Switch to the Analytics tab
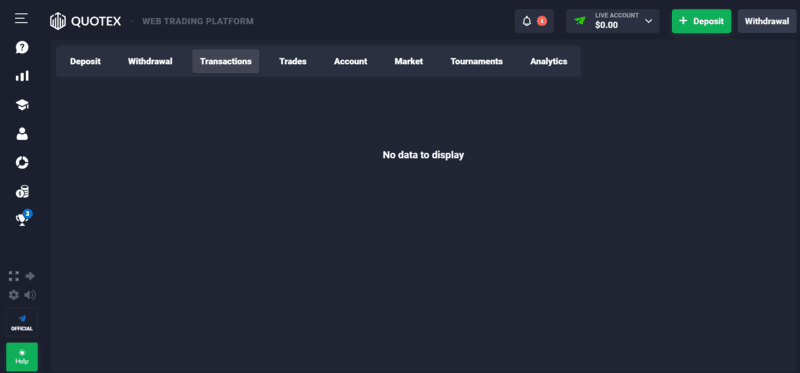This screenshot has width=800, height=373. click(x=548, y=61)
